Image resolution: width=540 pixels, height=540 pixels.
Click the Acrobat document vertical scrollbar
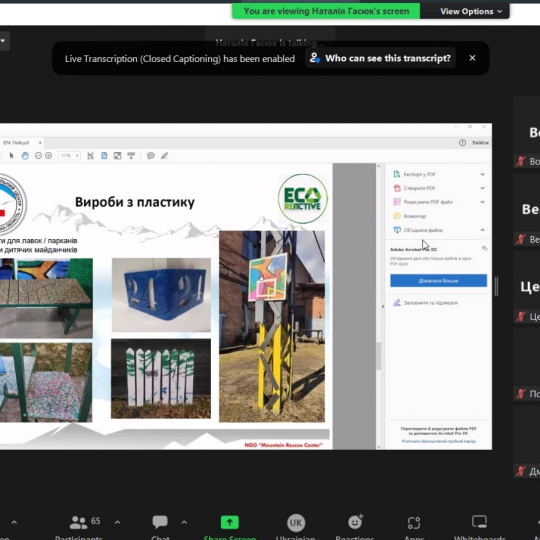378,356
